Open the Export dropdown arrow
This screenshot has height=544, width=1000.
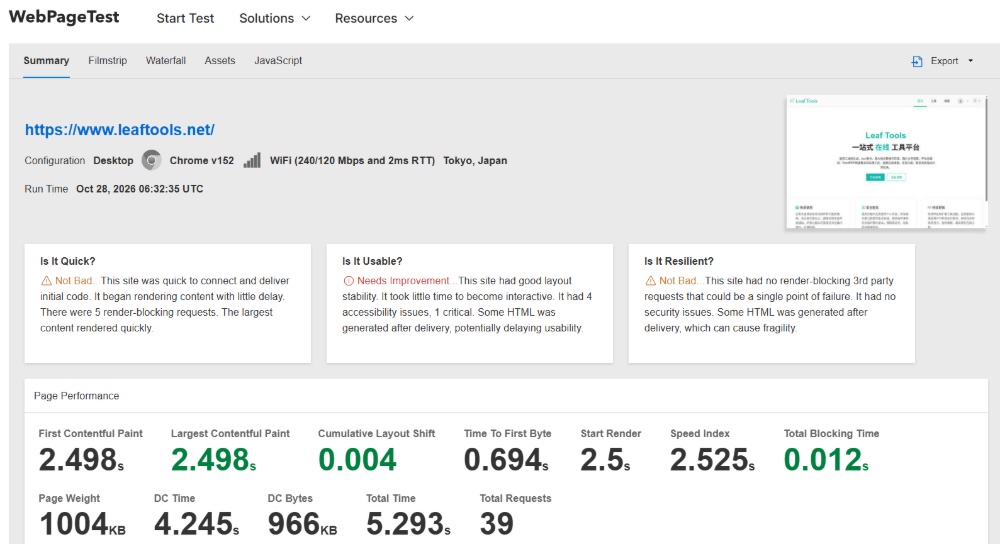(971, 61)
